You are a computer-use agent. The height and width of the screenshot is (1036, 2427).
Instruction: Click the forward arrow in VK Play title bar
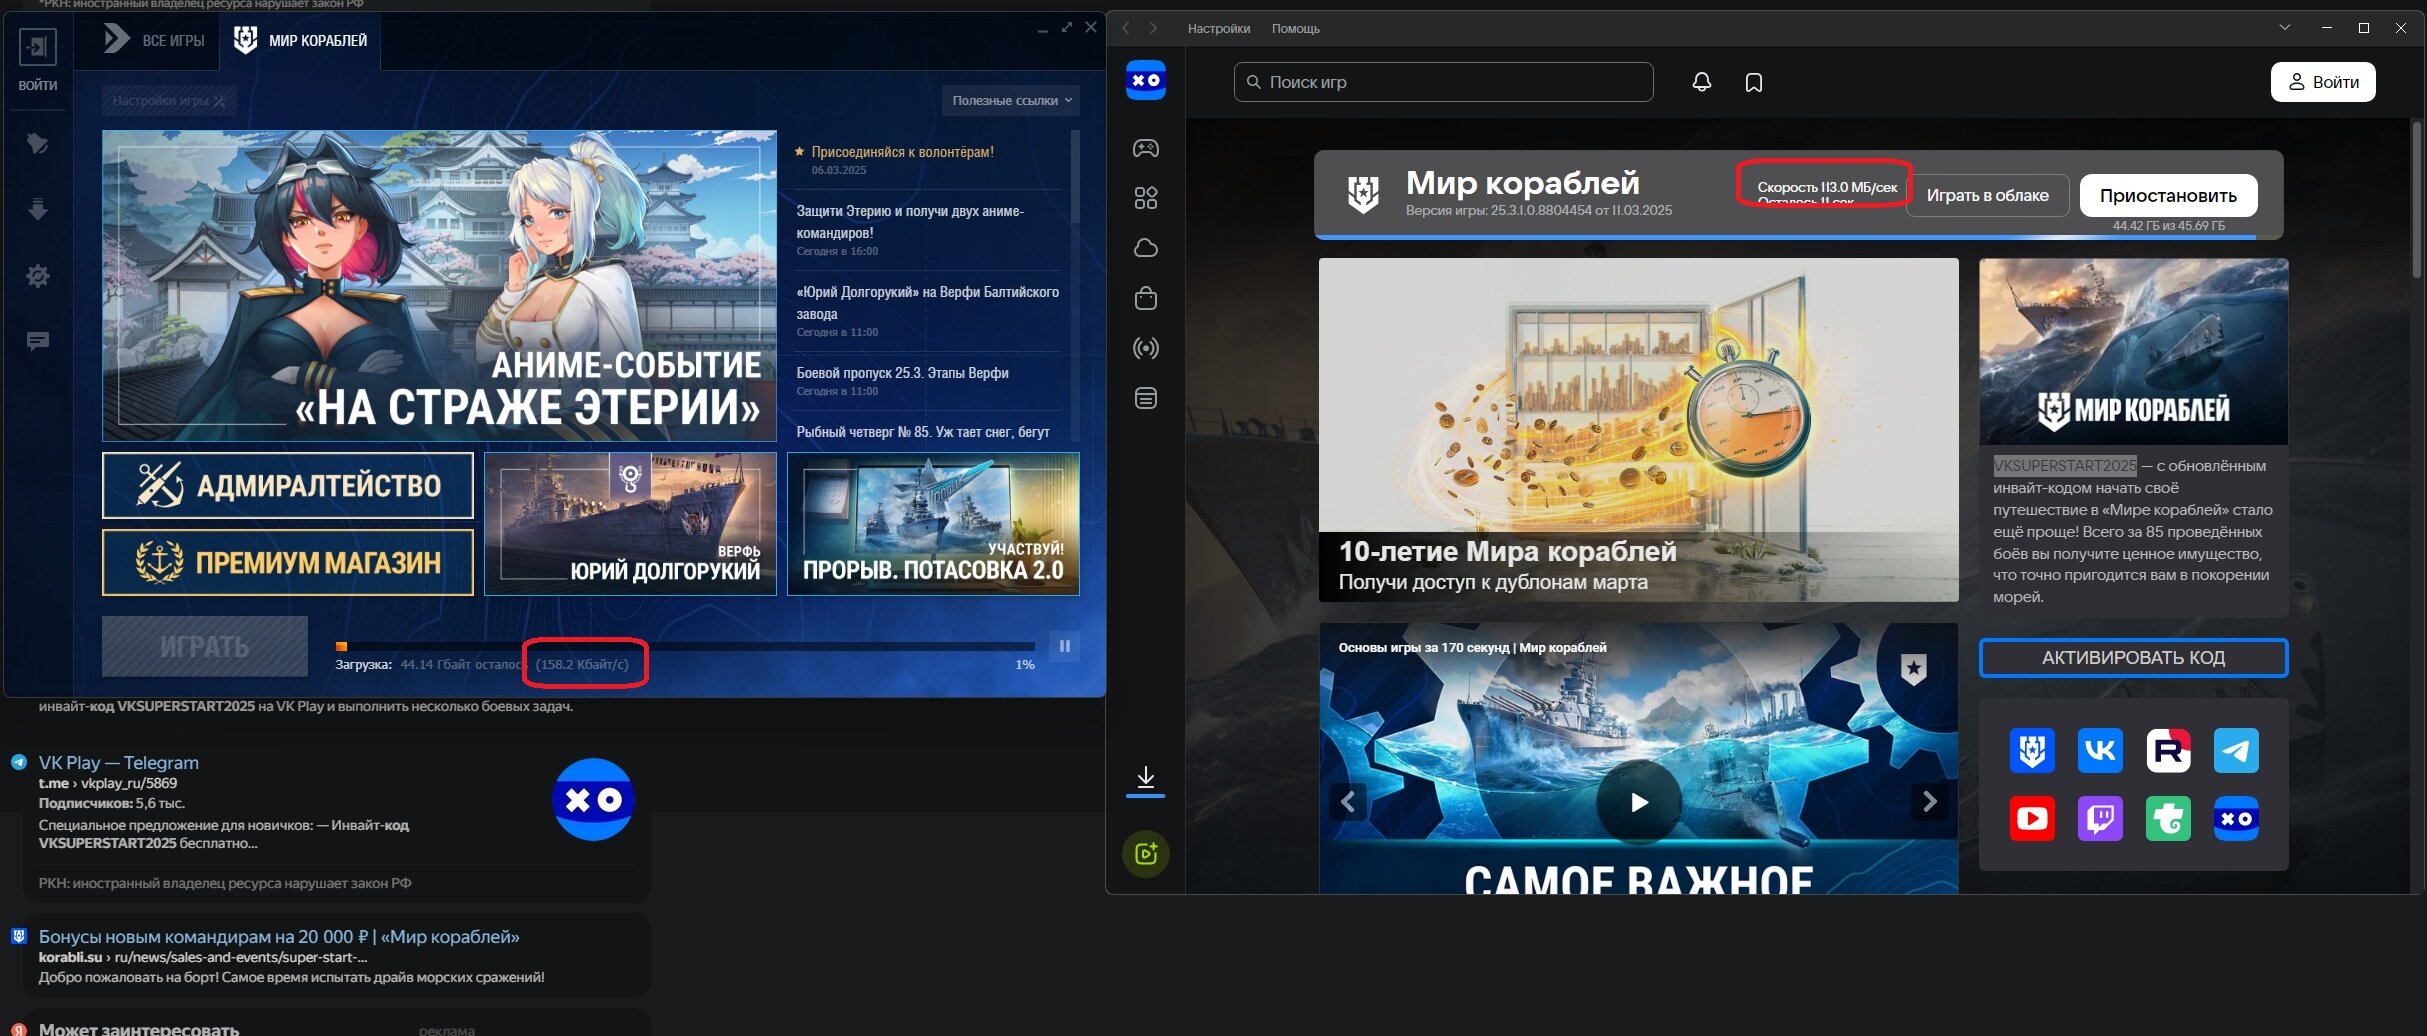coord(1153,28)
